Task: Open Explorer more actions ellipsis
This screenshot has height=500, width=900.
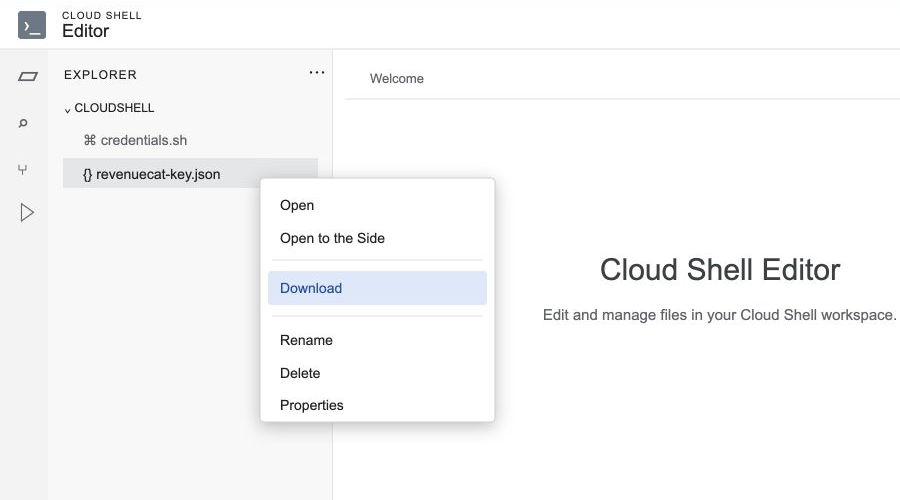Action: (x=317, y=73)
